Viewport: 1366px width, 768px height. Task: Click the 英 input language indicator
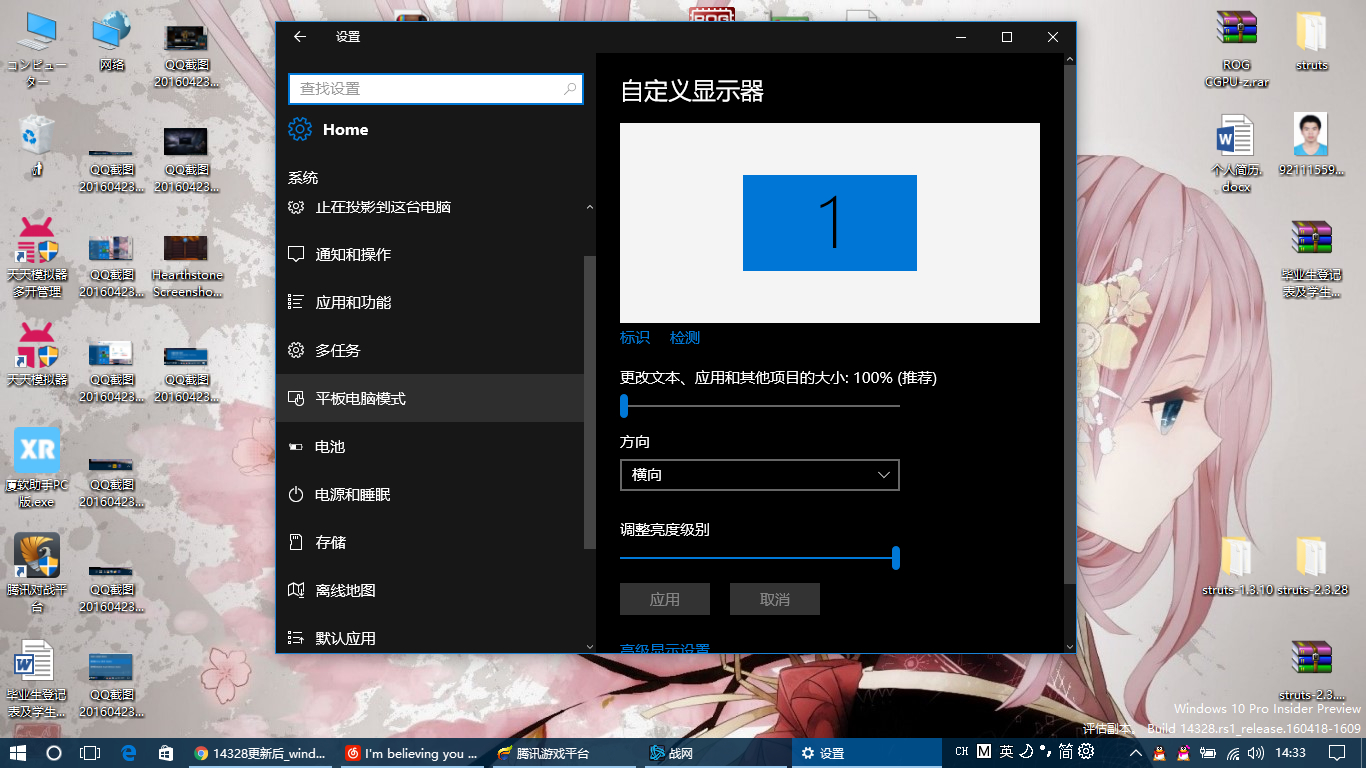coord(1006,752)
